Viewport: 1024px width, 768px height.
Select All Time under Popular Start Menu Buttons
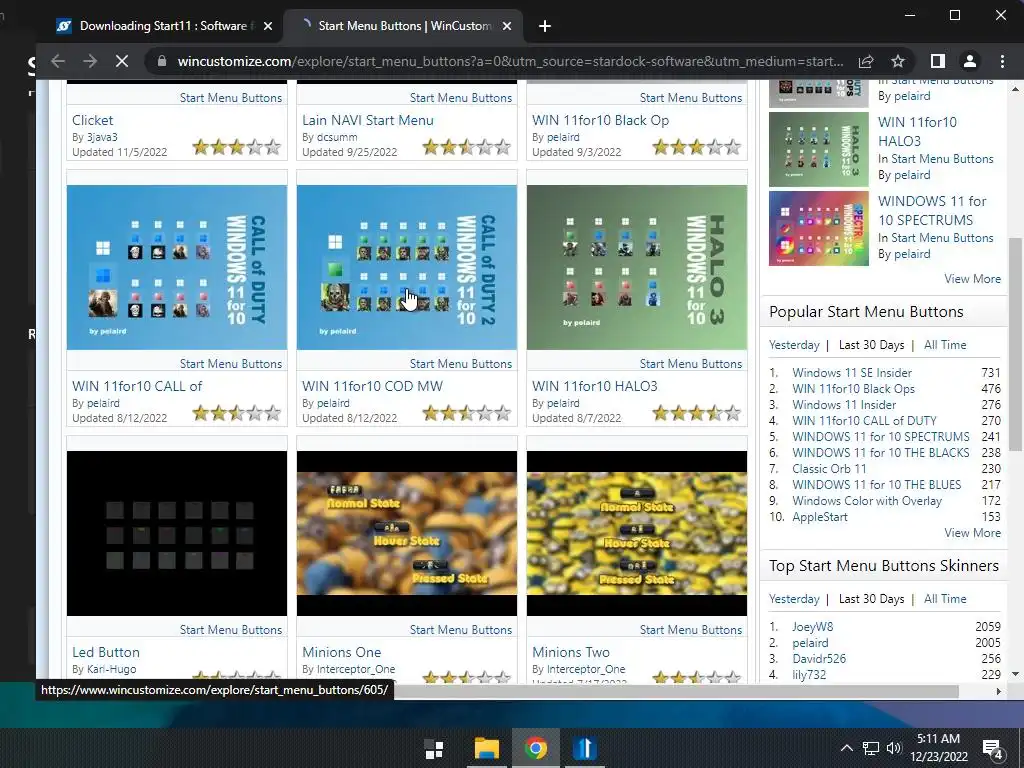[945, 345]
